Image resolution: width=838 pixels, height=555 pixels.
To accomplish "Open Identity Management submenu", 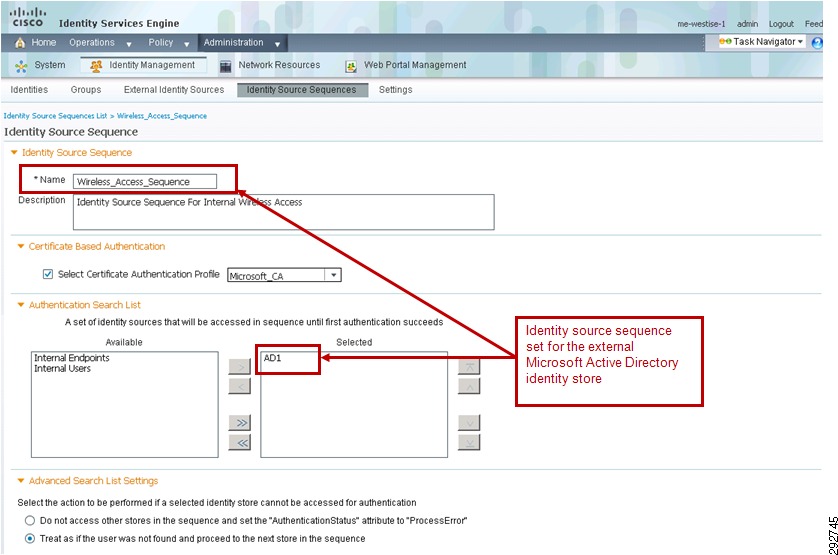I will [x=152, y=65].
